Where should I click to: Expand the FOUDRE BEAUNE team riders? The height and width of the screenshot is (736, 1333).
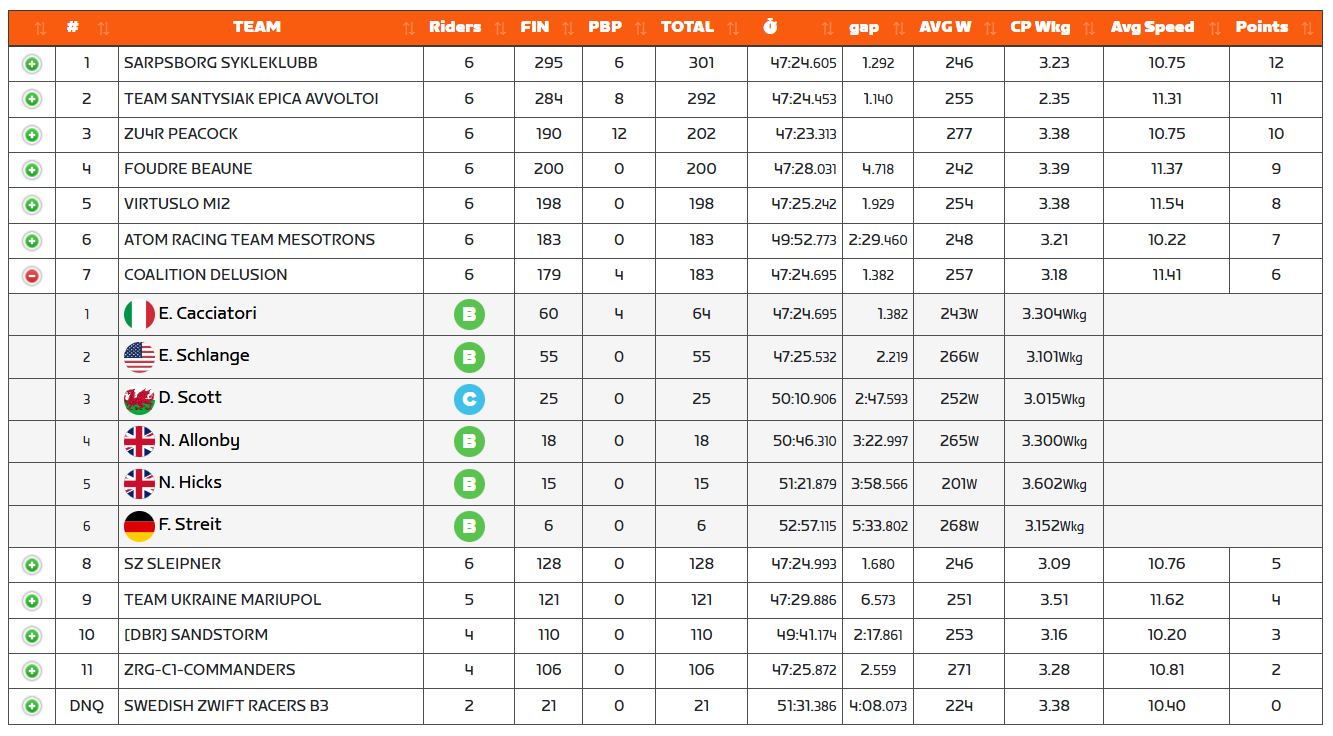pos(32,170)
